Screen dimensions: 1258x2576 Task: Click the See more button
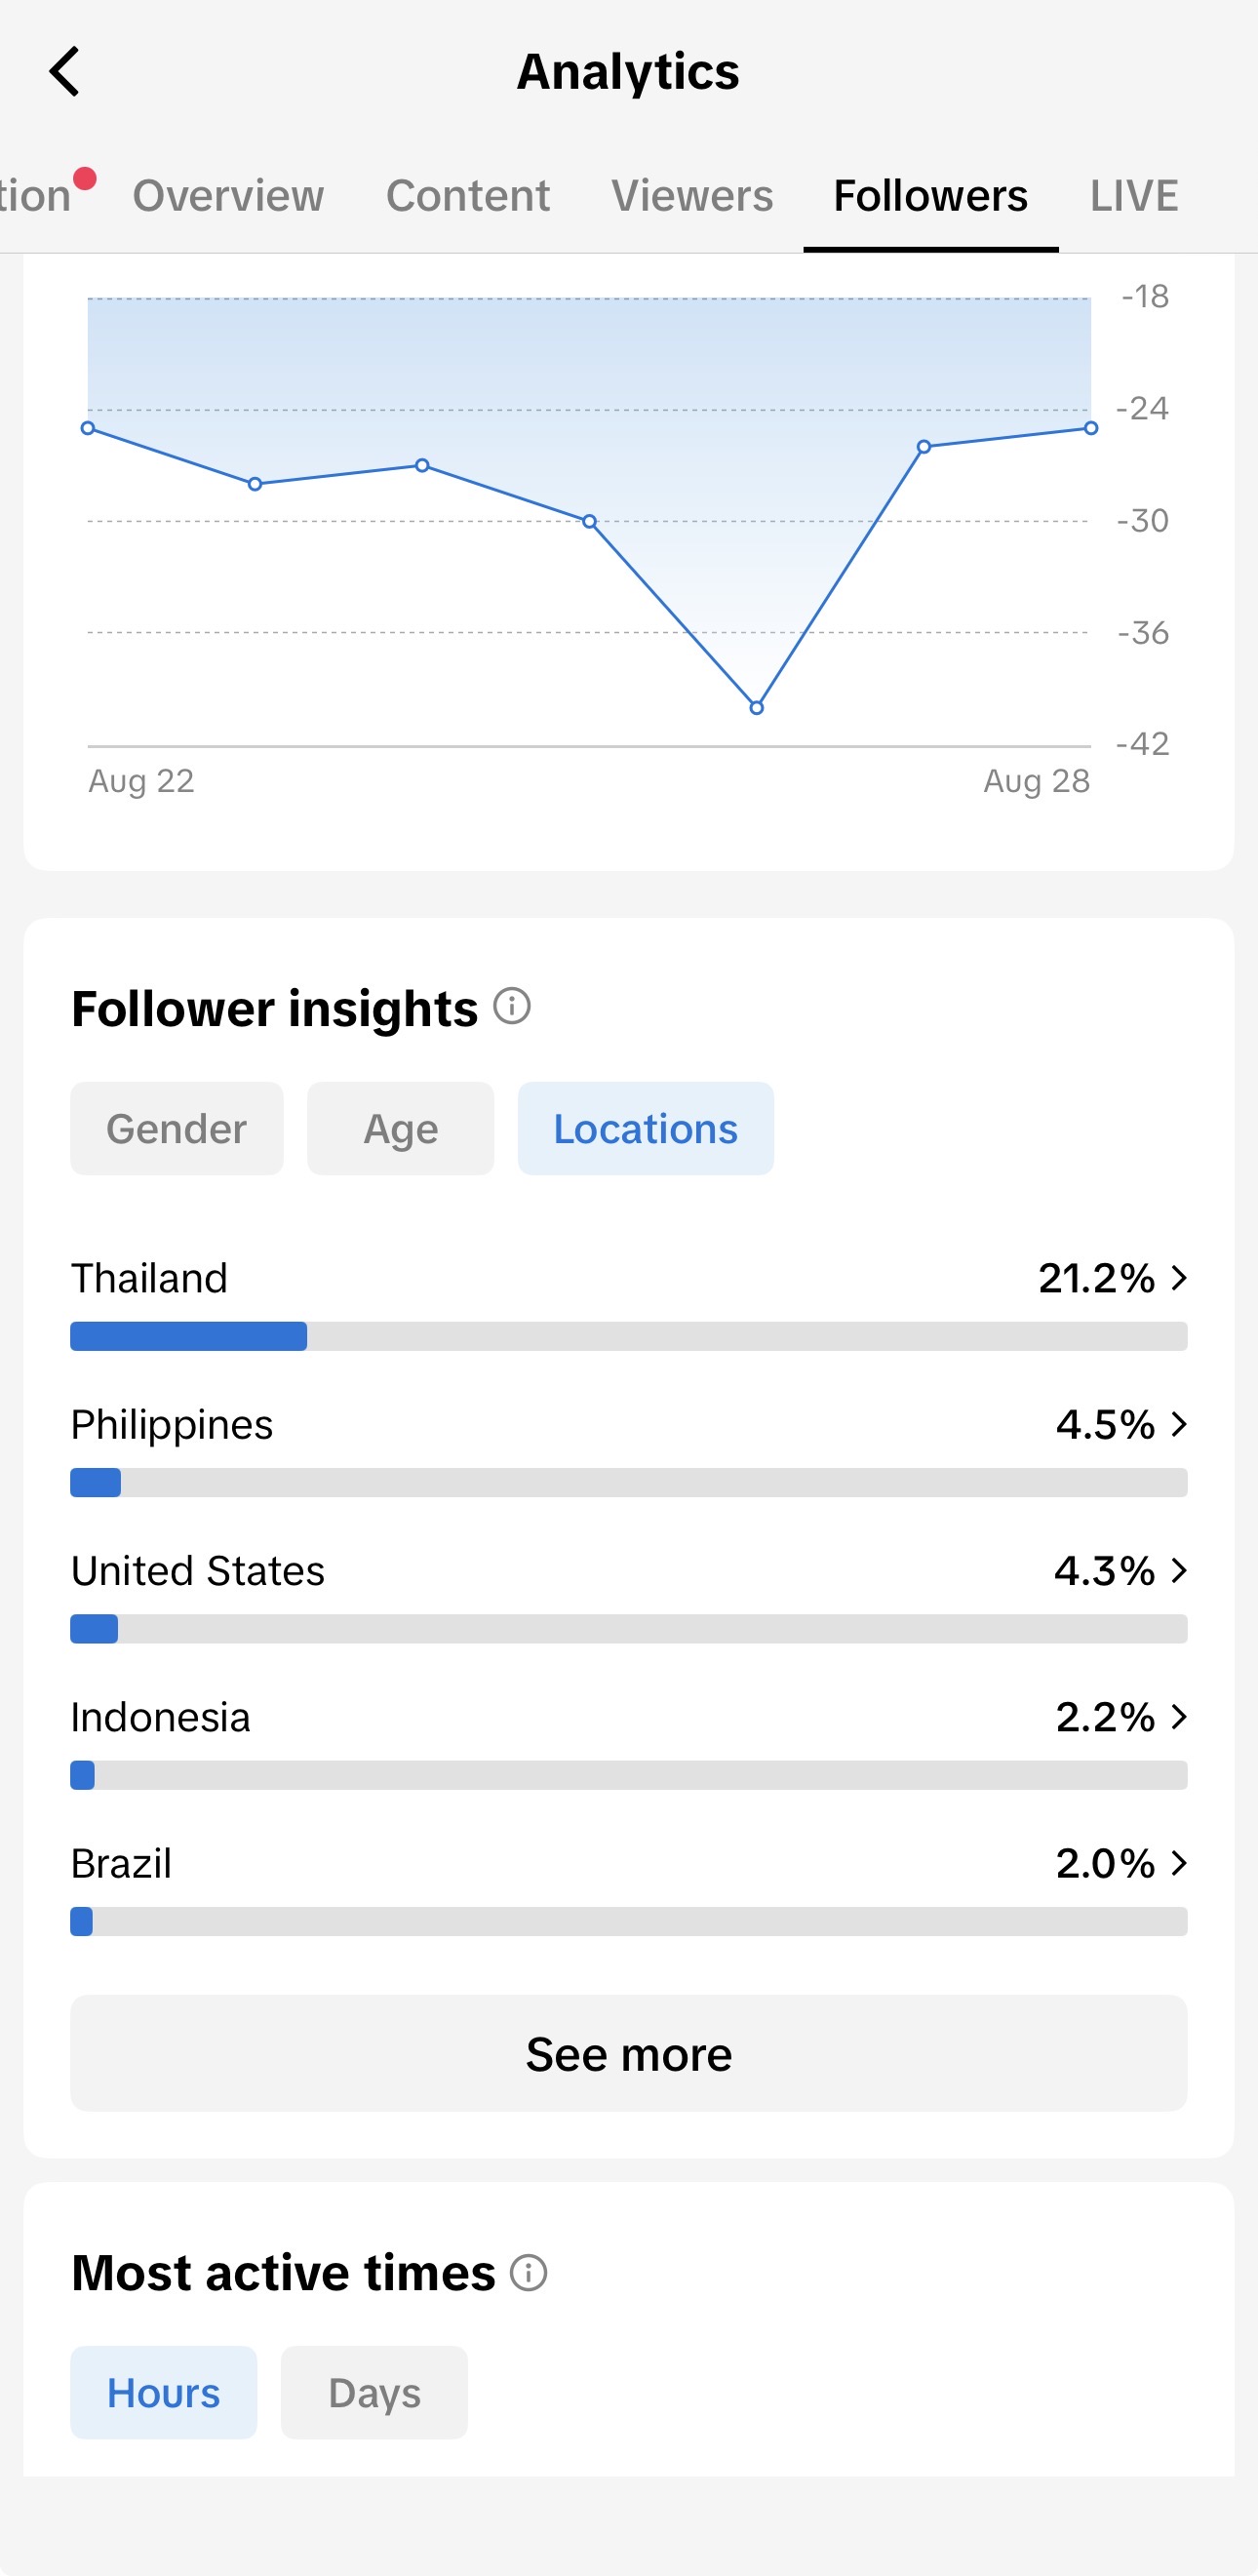click(629, 2053)
